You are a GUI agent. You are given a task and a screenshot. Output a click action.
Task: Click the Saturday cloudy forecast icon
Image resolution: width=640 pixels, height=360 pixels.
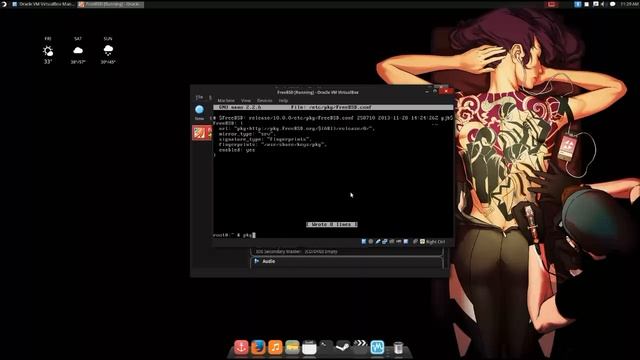click(78, 51)
